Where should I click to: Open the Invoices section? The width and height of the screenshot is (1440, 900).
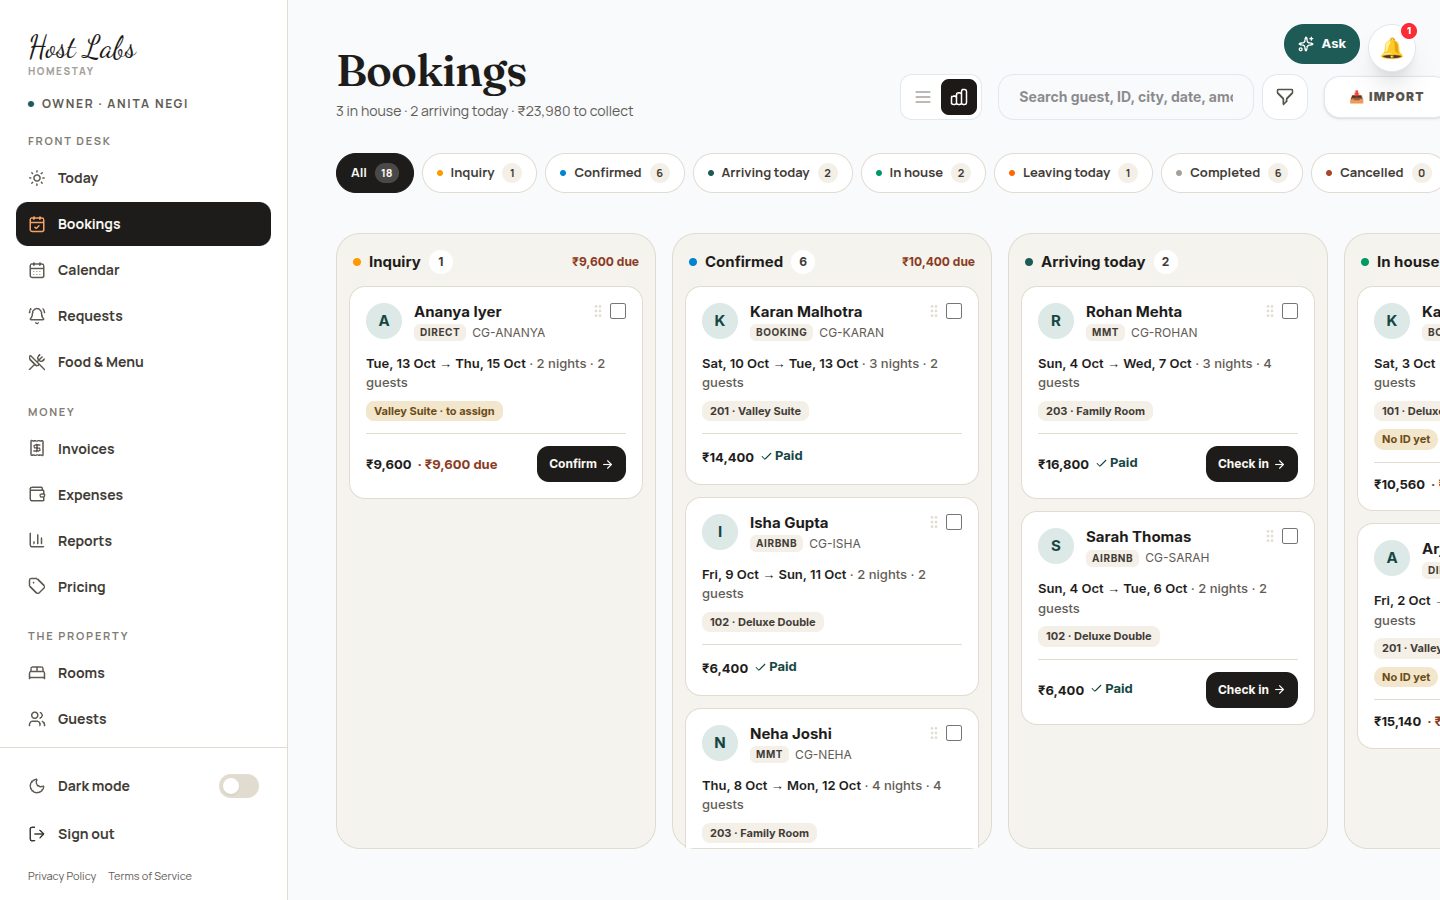pyautogui.click(x=143, y=449)
